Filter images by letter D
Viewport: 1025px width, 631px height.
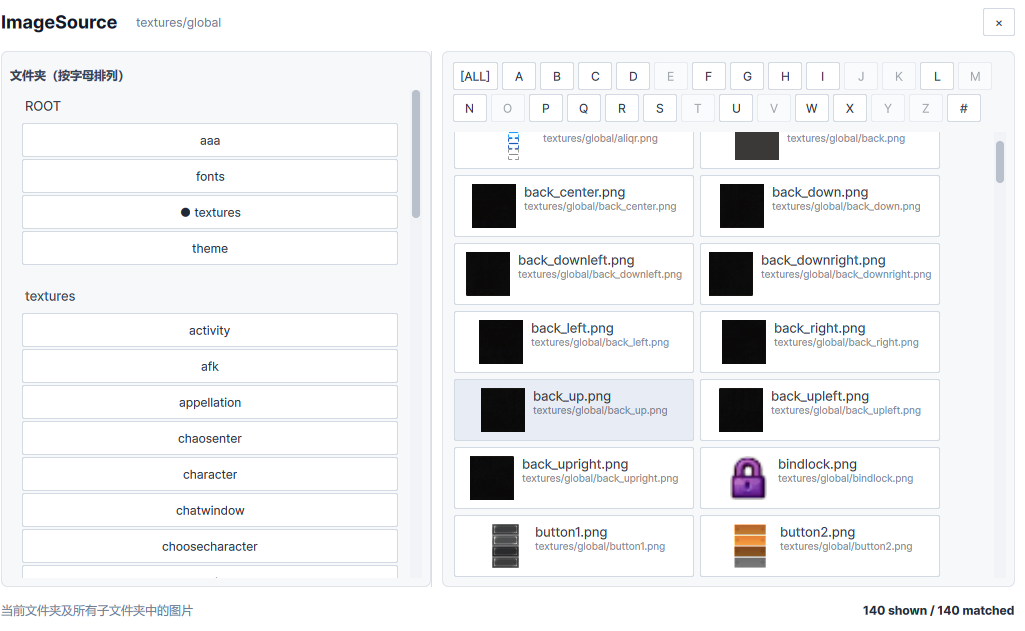click(633, 77)
